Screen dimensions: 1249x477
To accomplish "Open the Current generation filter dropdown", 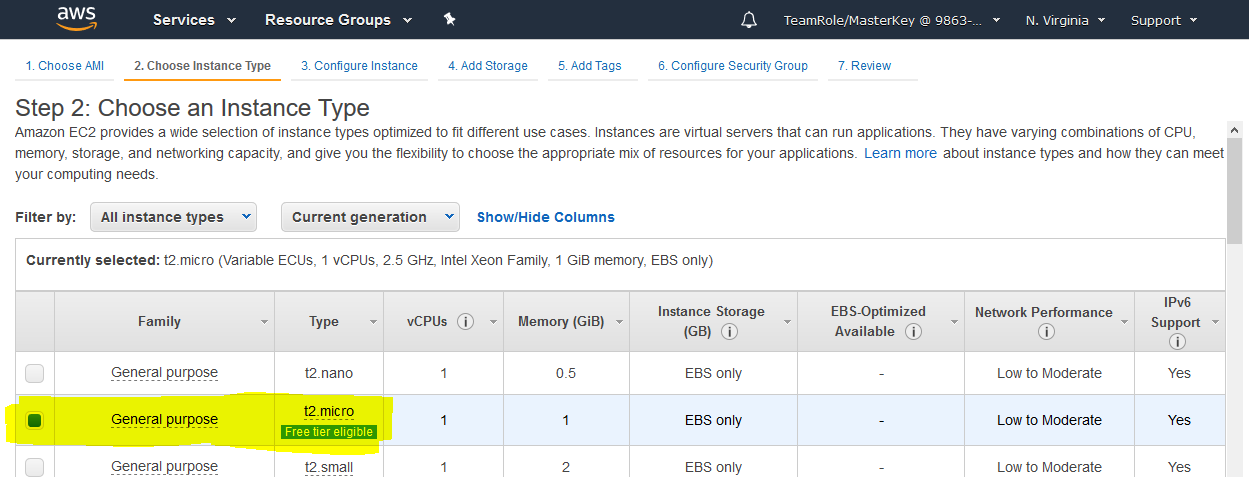I will (x=370, y=217).
